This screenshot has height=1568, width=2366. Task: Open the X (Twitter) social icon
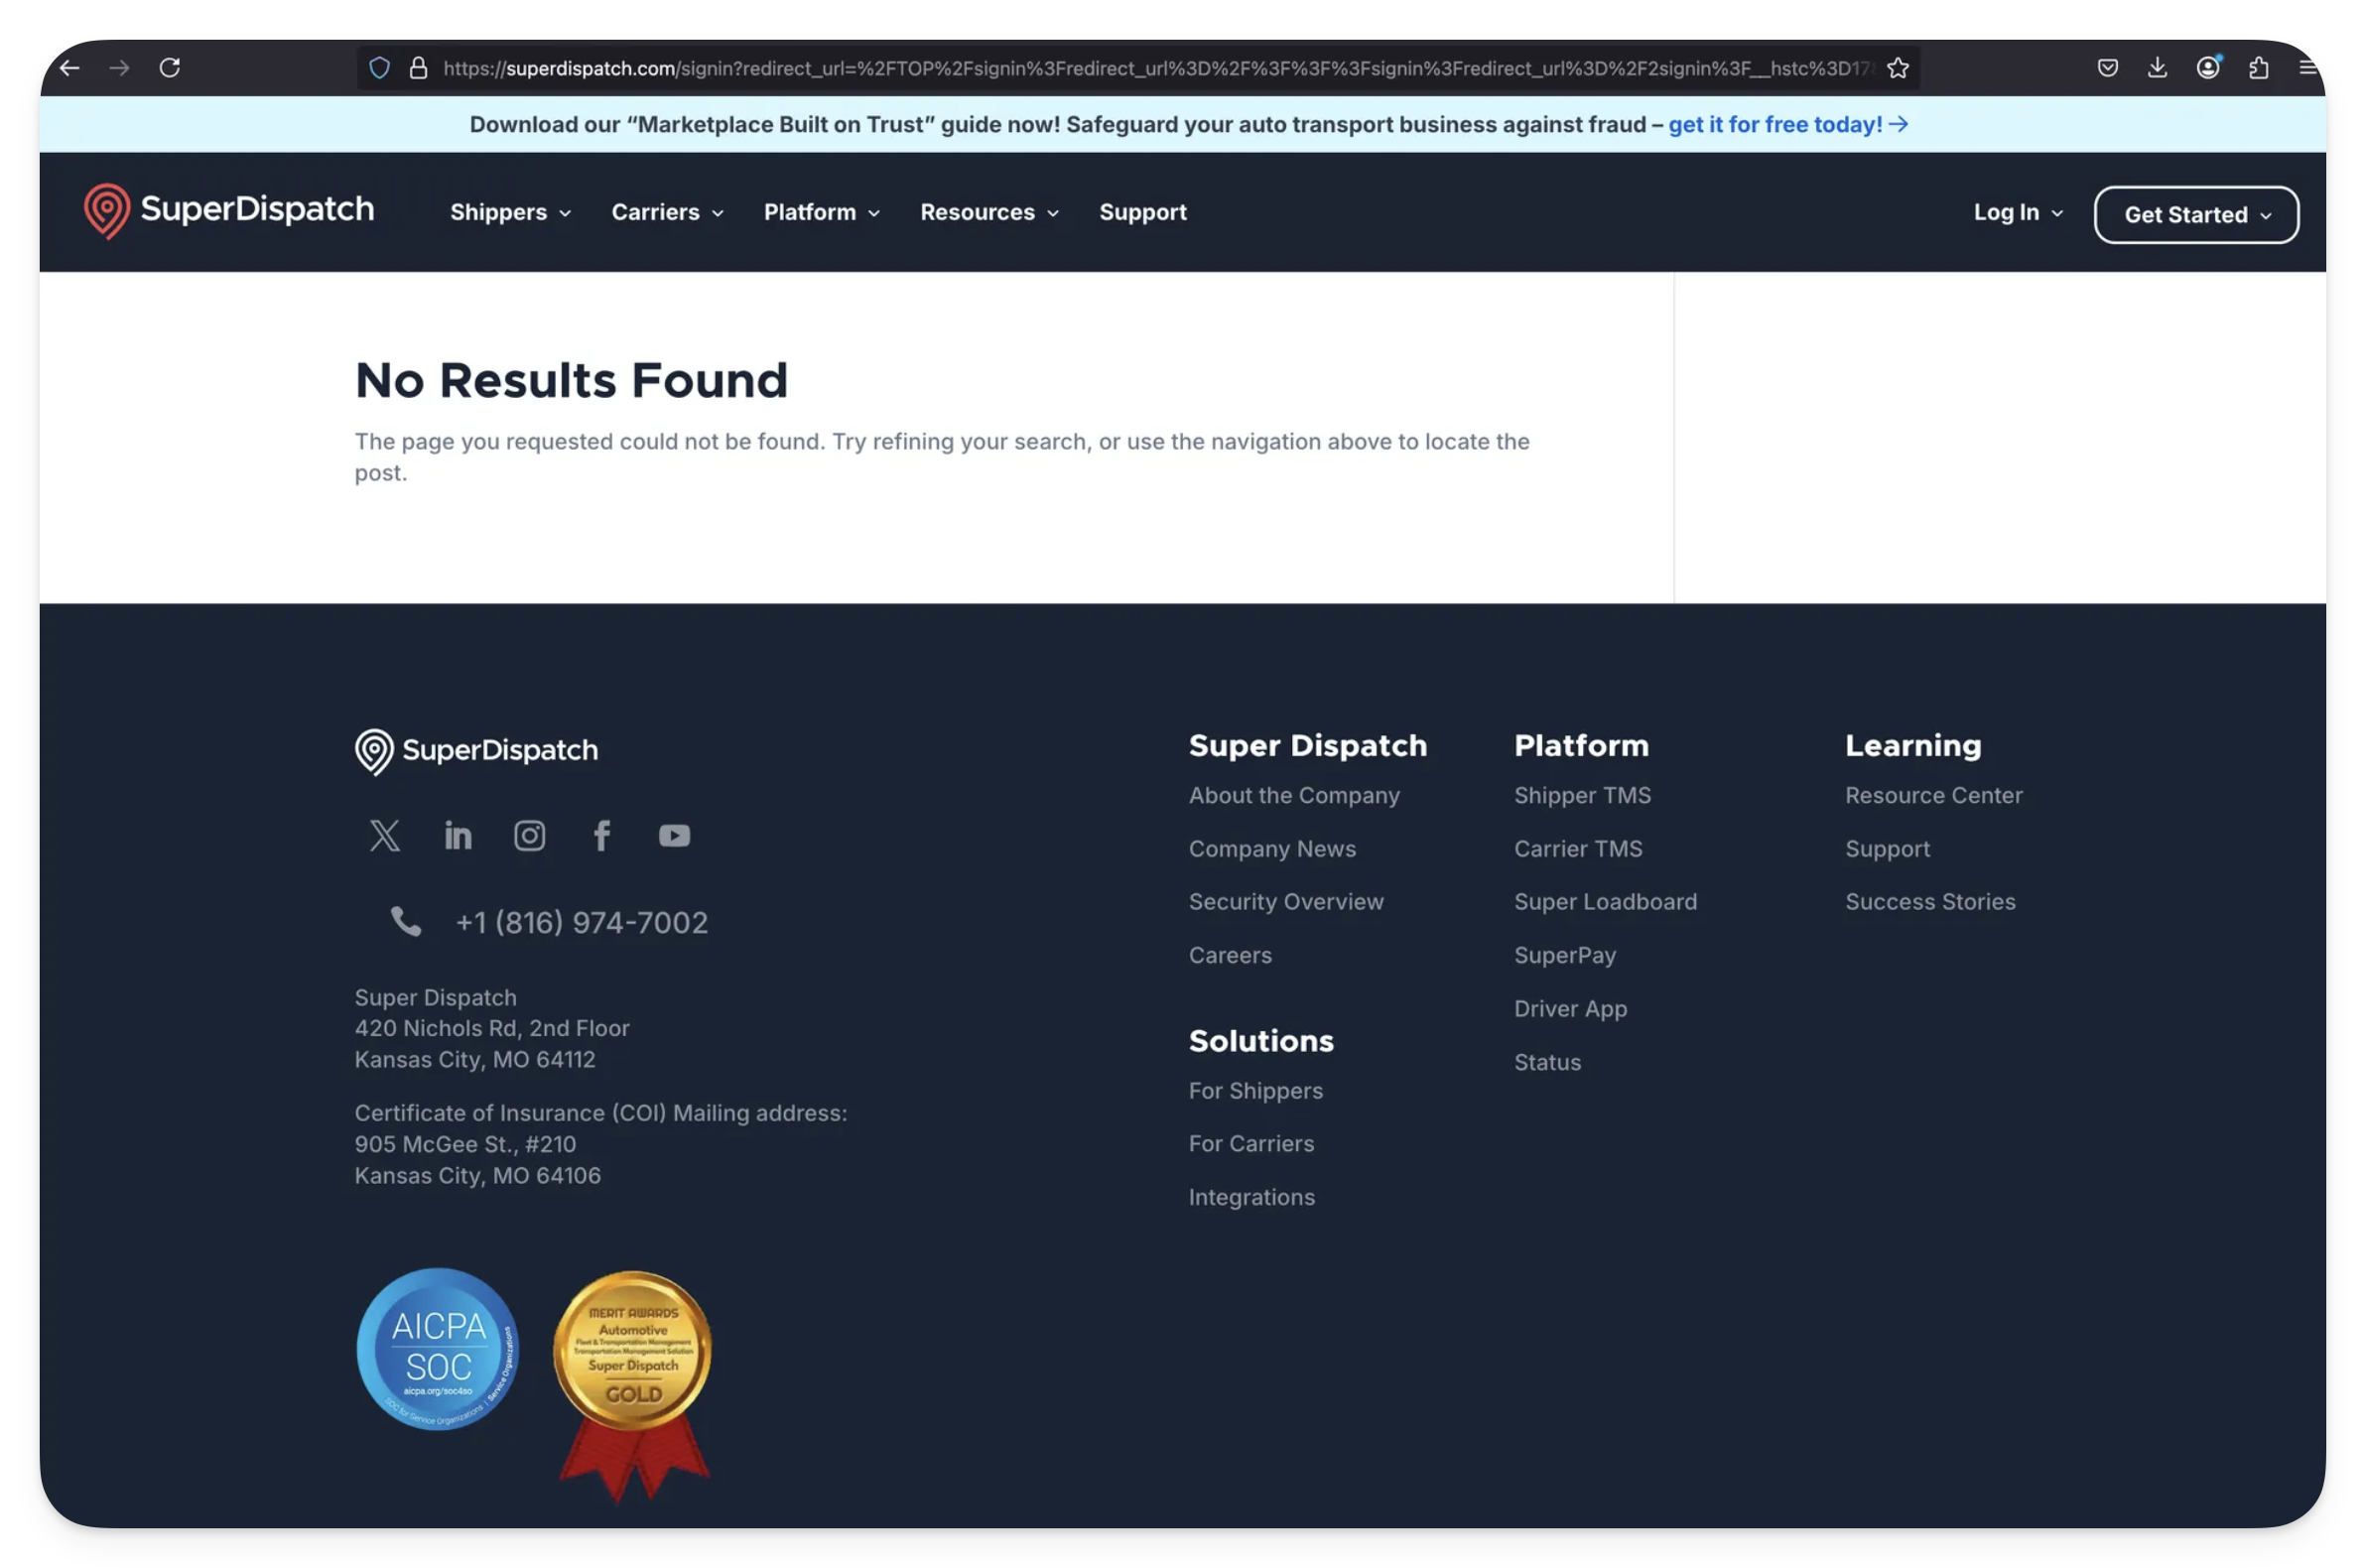coord(385,835)
